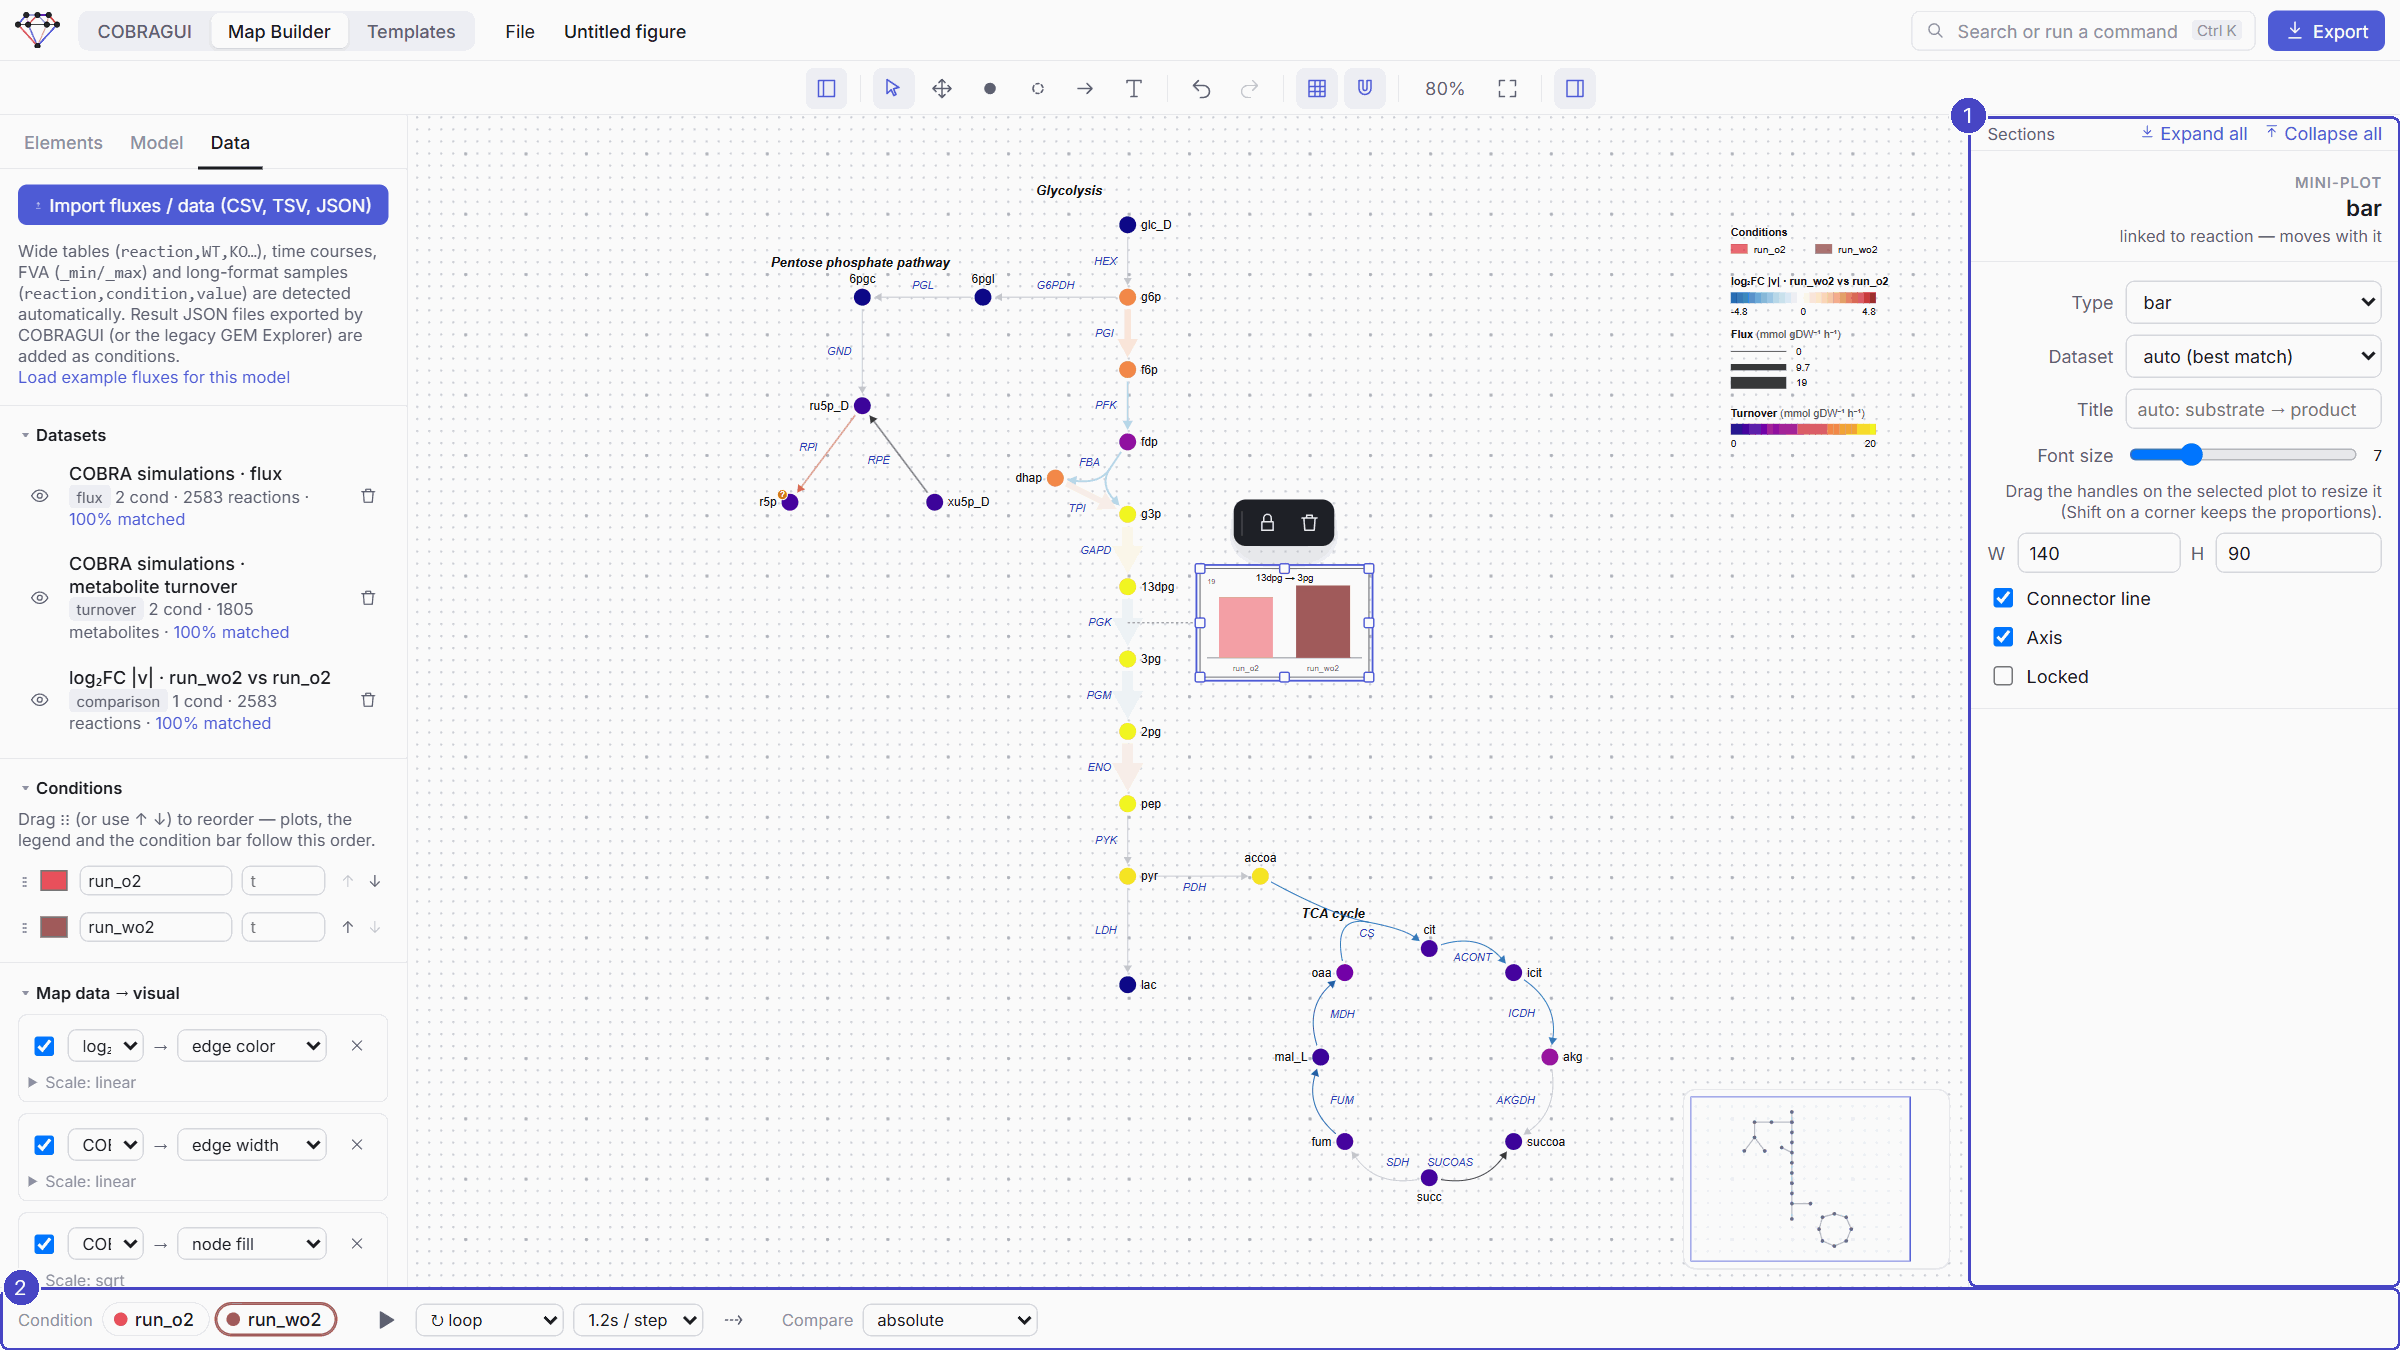The width and height of the screenshot is (2400, 1350).
Task: Open the File menu
Action: [520, 31]
